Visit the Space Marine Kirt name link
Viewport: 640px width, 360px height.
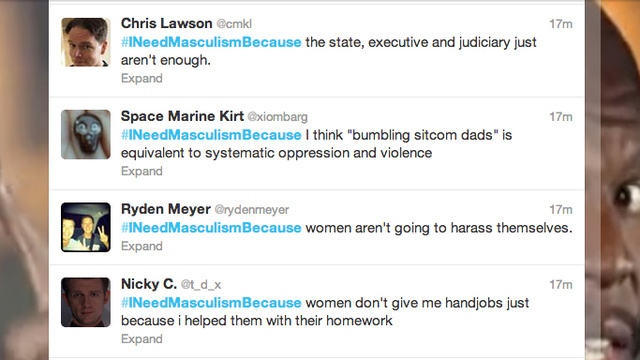coord(182,116)
